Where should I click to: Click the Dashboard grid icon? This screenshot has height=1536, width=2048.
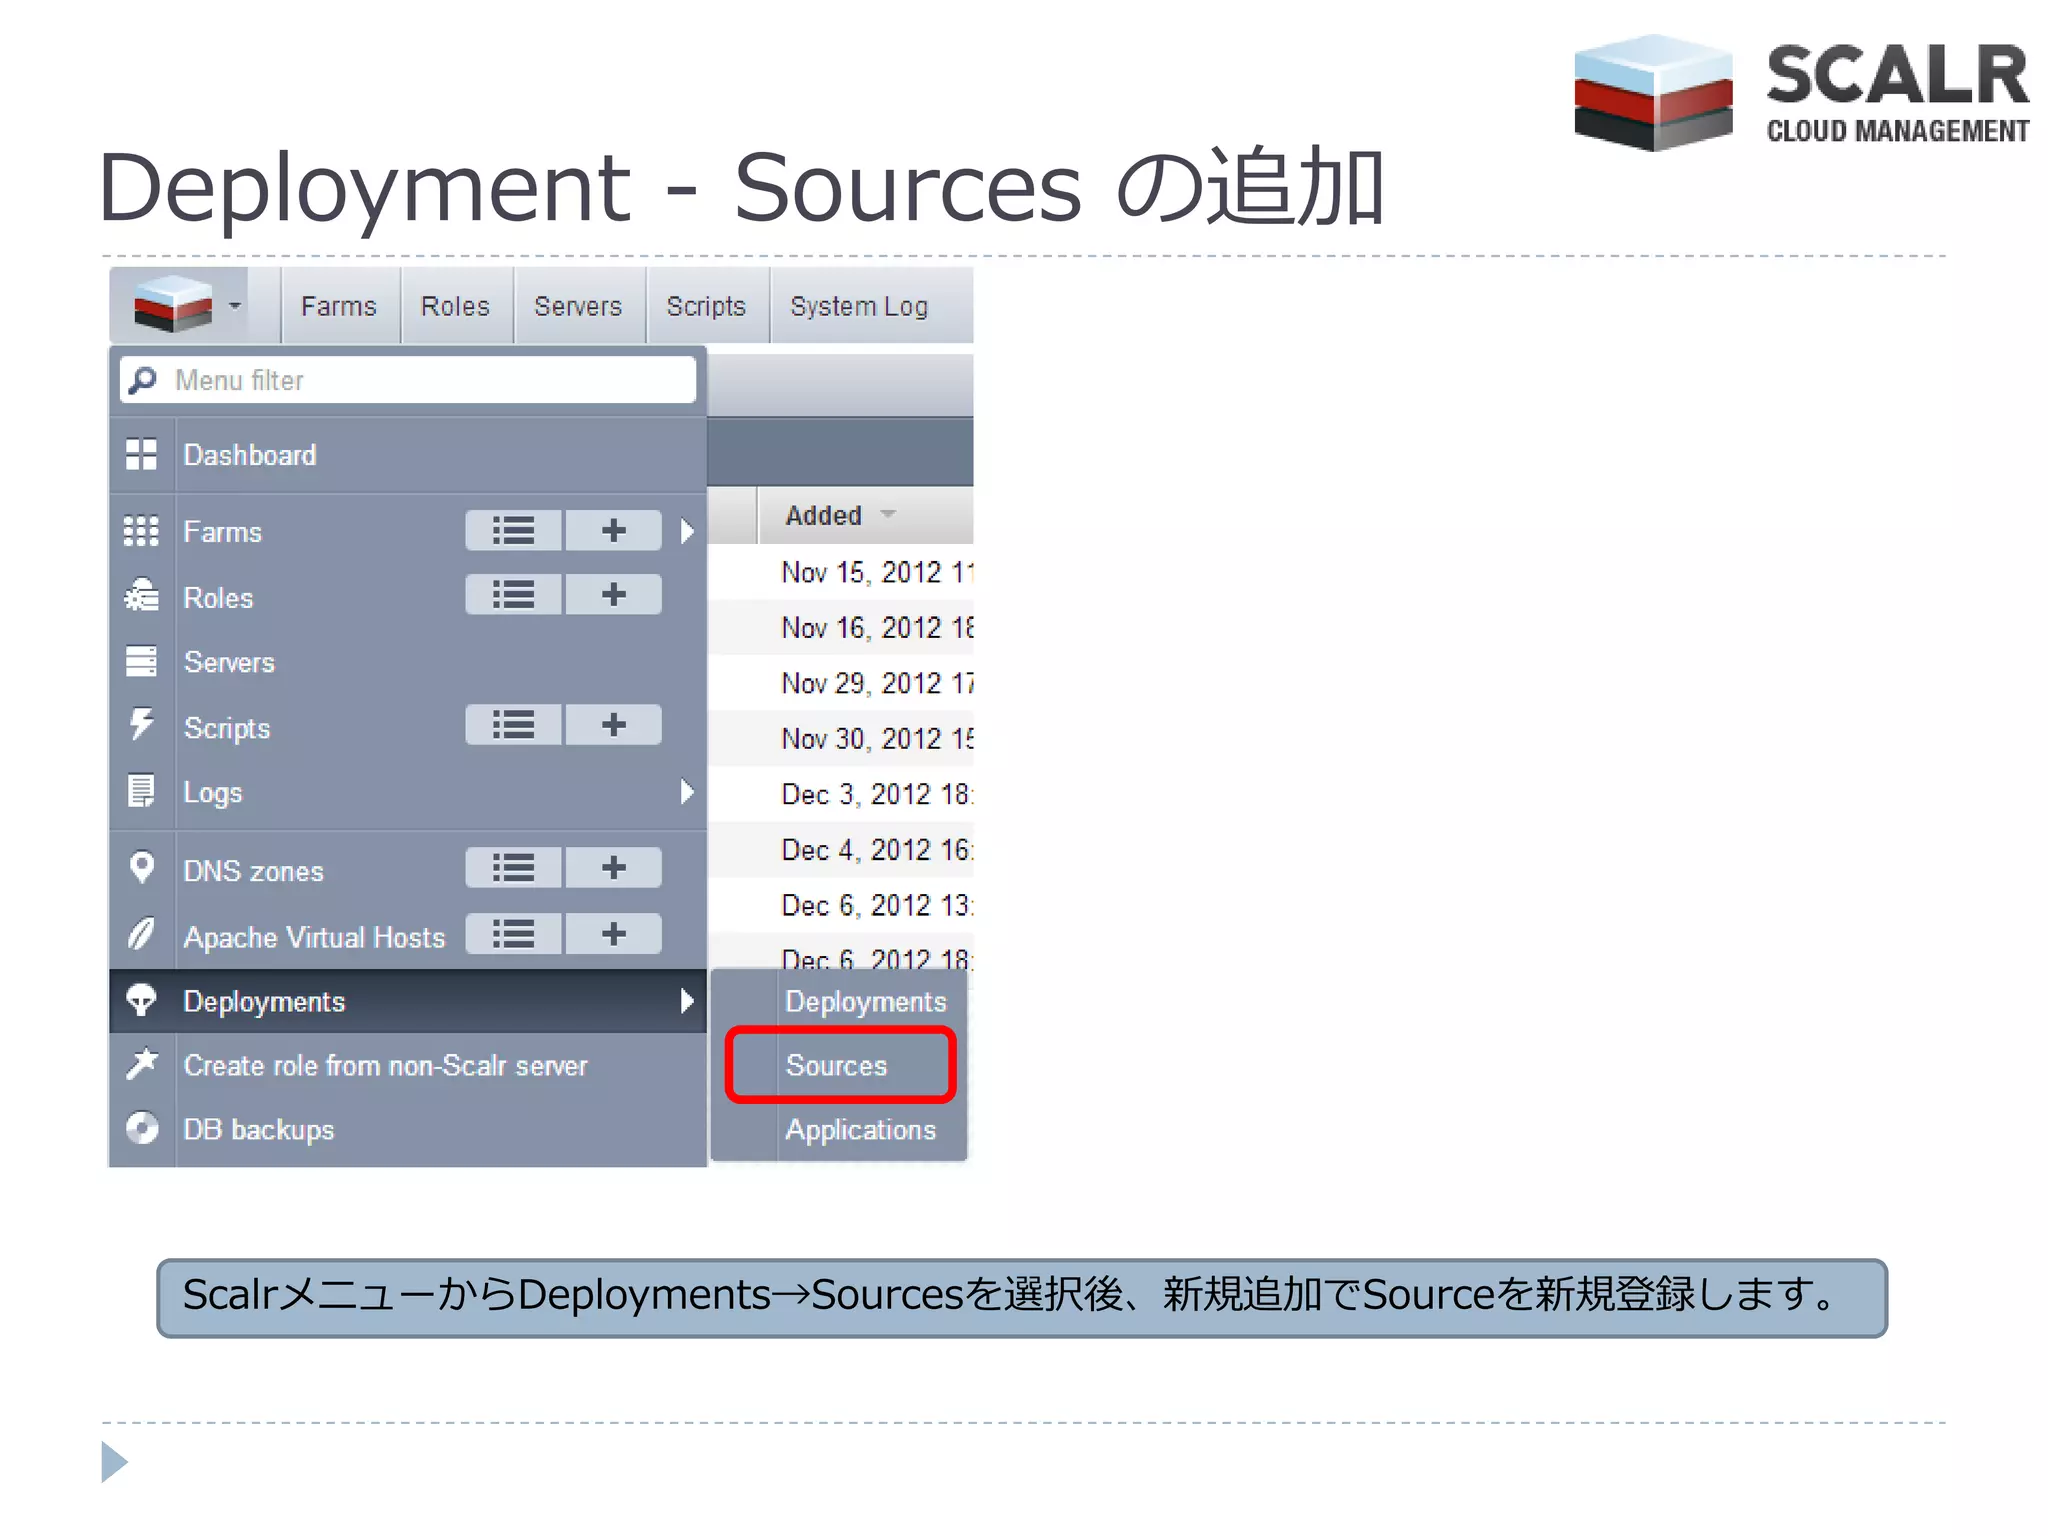(141, 454)
